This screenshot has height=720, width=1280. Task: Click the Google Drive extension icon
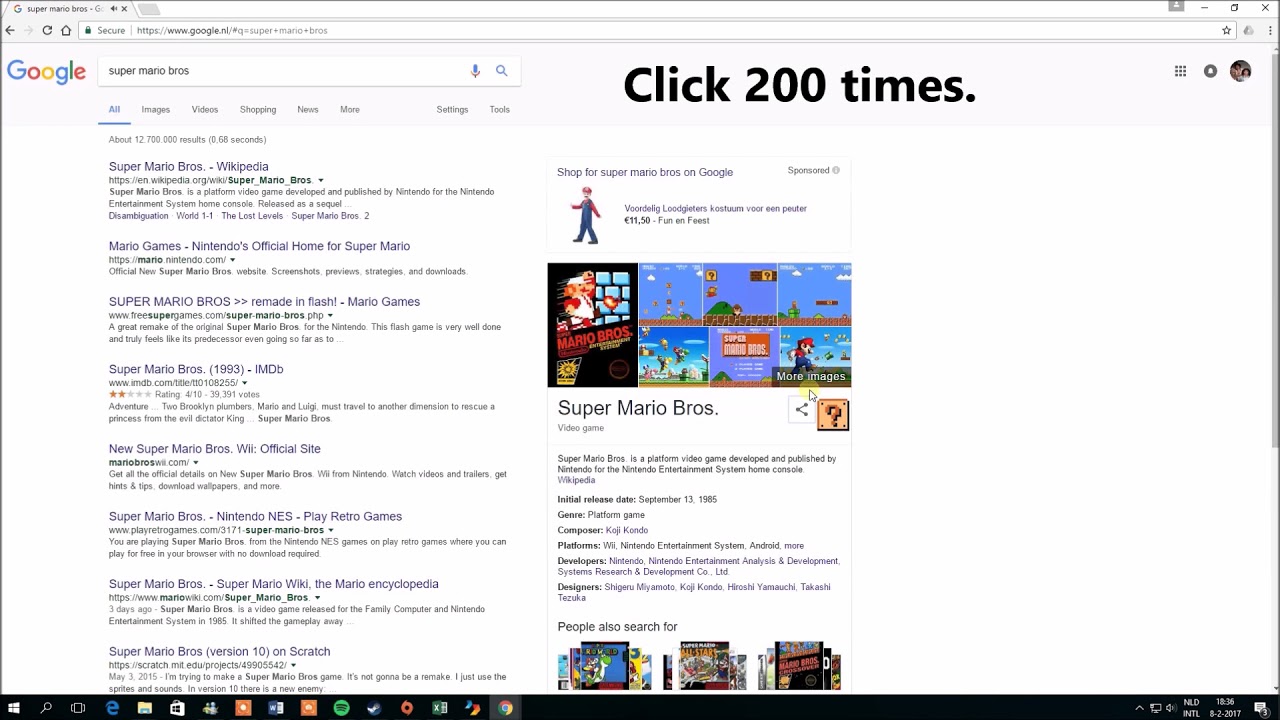(1248, 30)
